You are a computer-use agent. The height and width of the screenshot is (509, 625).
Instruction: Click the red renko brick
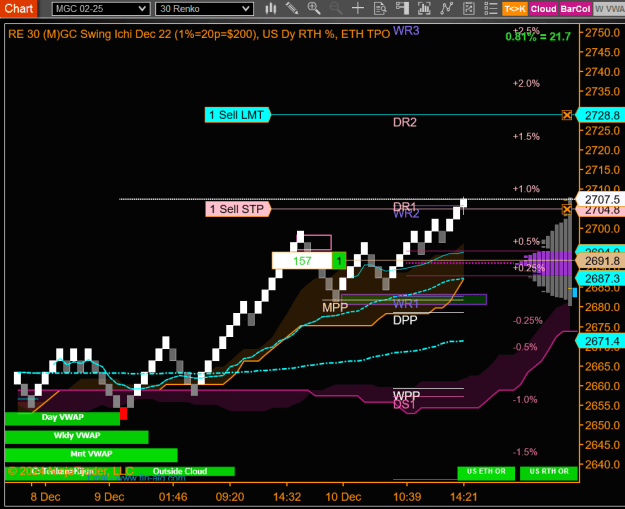(124, 413)
